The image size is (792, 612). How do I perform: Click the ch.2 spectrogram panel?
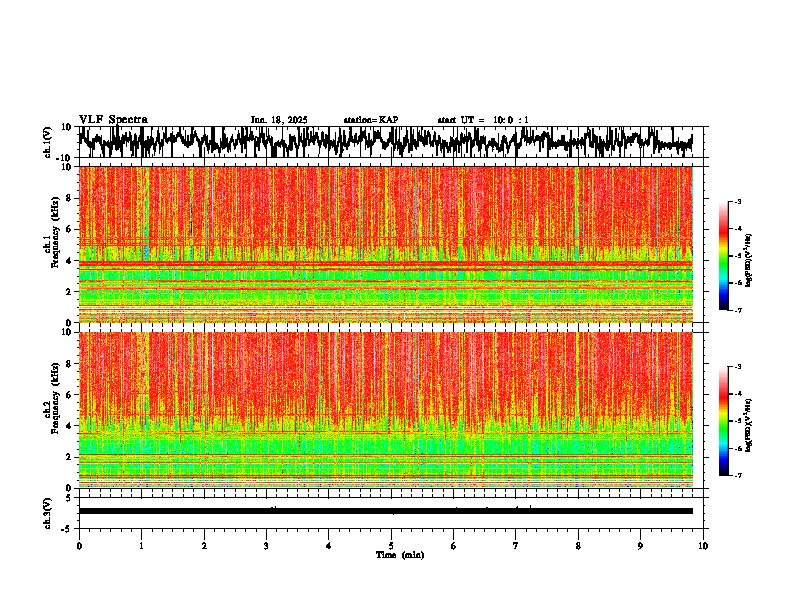pyautogui.click(x=385, y=410)
